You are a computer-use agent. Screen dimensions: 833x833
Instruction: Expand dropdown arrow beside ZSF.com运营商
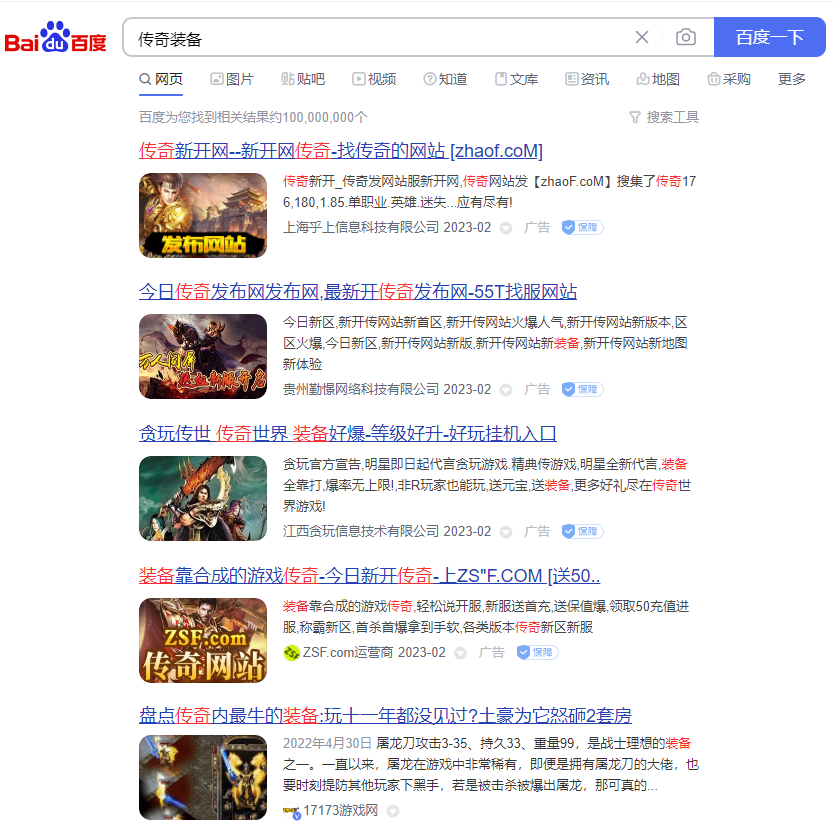pos(461,653)
